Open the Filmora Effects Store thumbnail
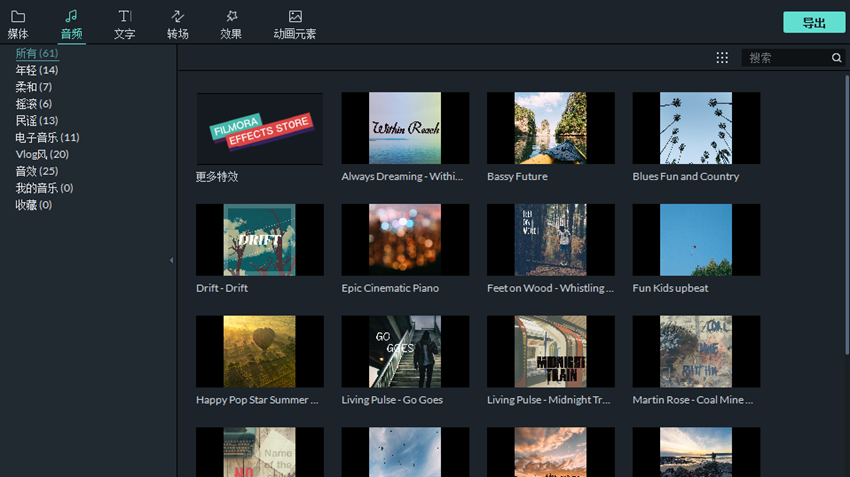 point(260,128)
